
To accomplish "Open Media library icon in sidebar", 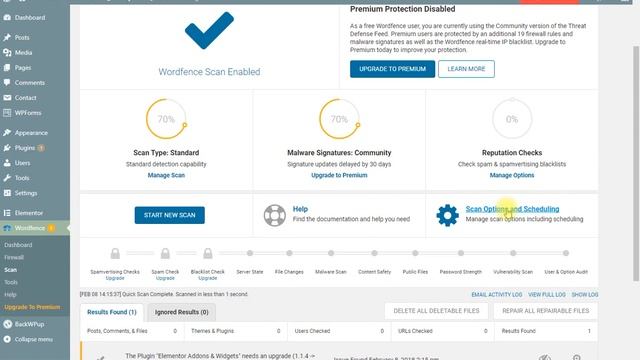I will tap(7, 52).
